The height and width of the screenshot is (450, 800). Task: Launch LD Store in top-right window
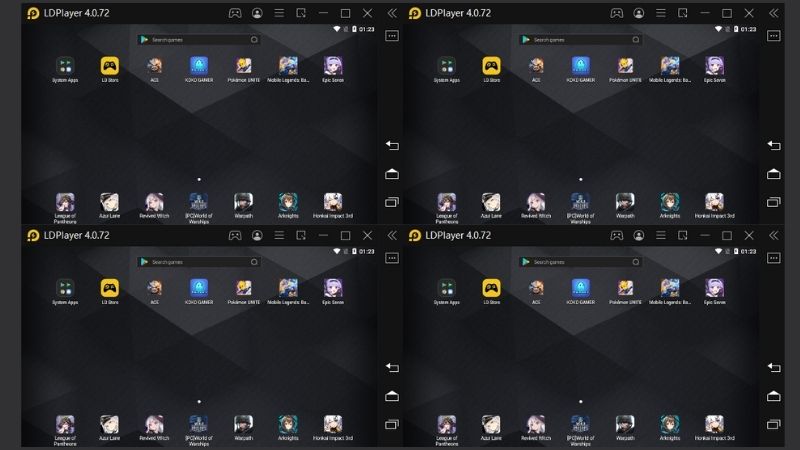coord(491,66)
